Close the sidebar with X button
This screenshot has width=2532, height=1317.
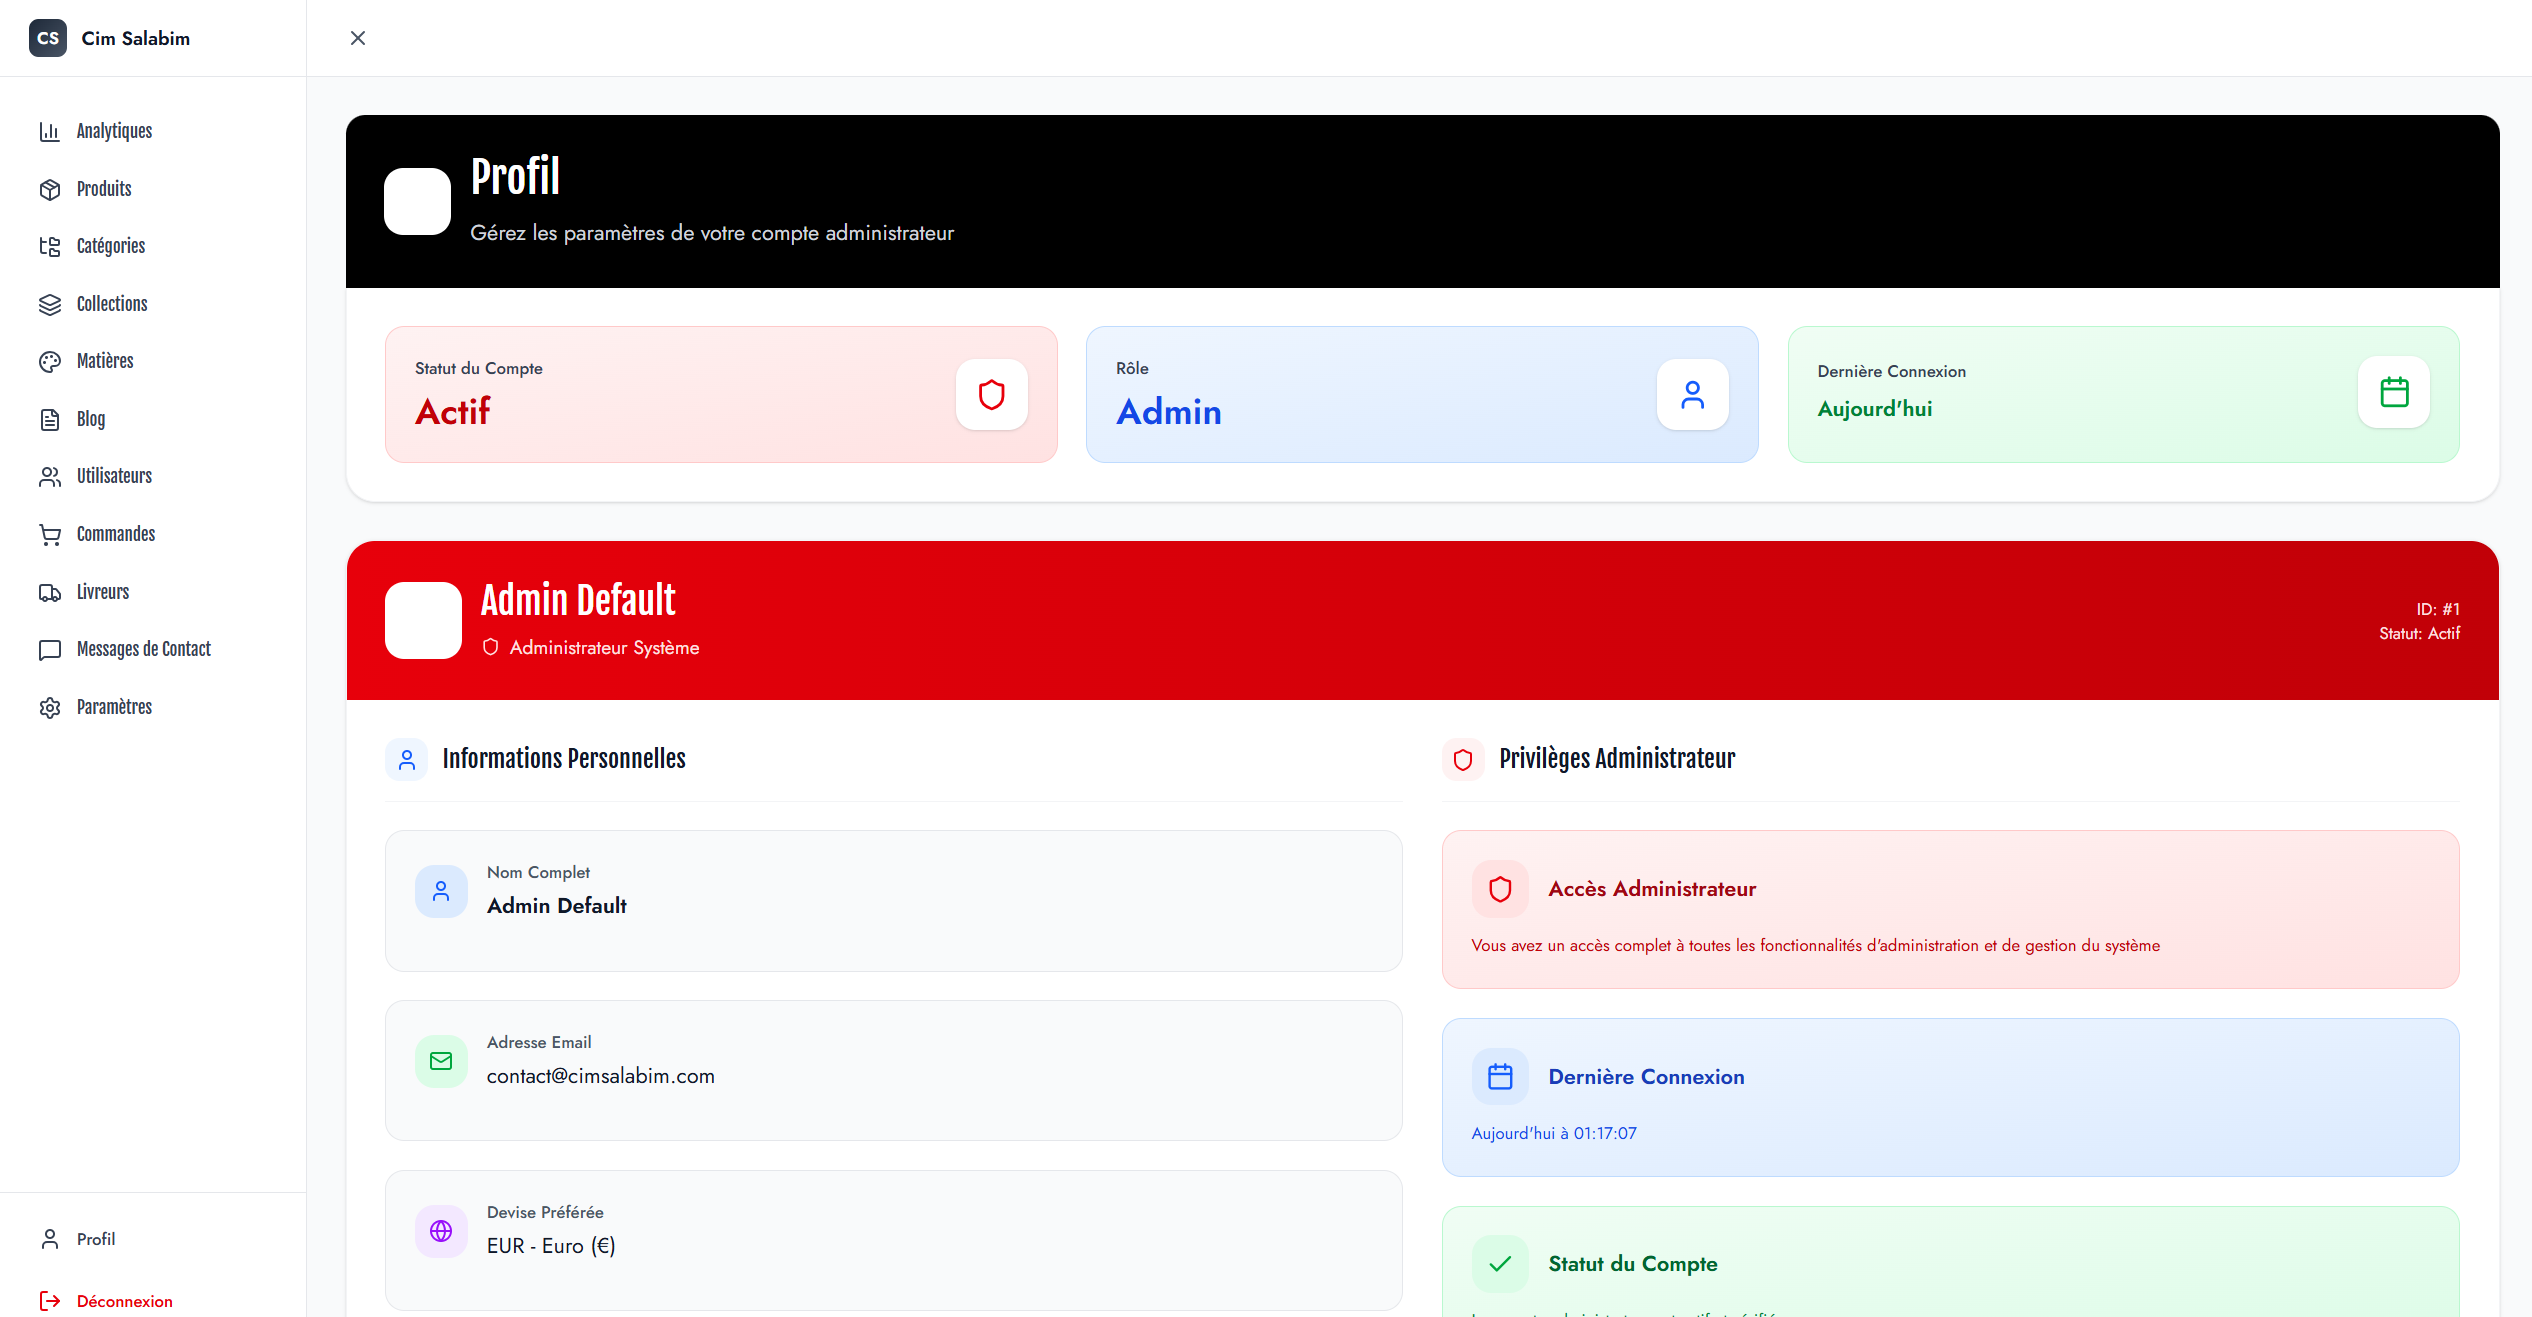tap(358, 38)
